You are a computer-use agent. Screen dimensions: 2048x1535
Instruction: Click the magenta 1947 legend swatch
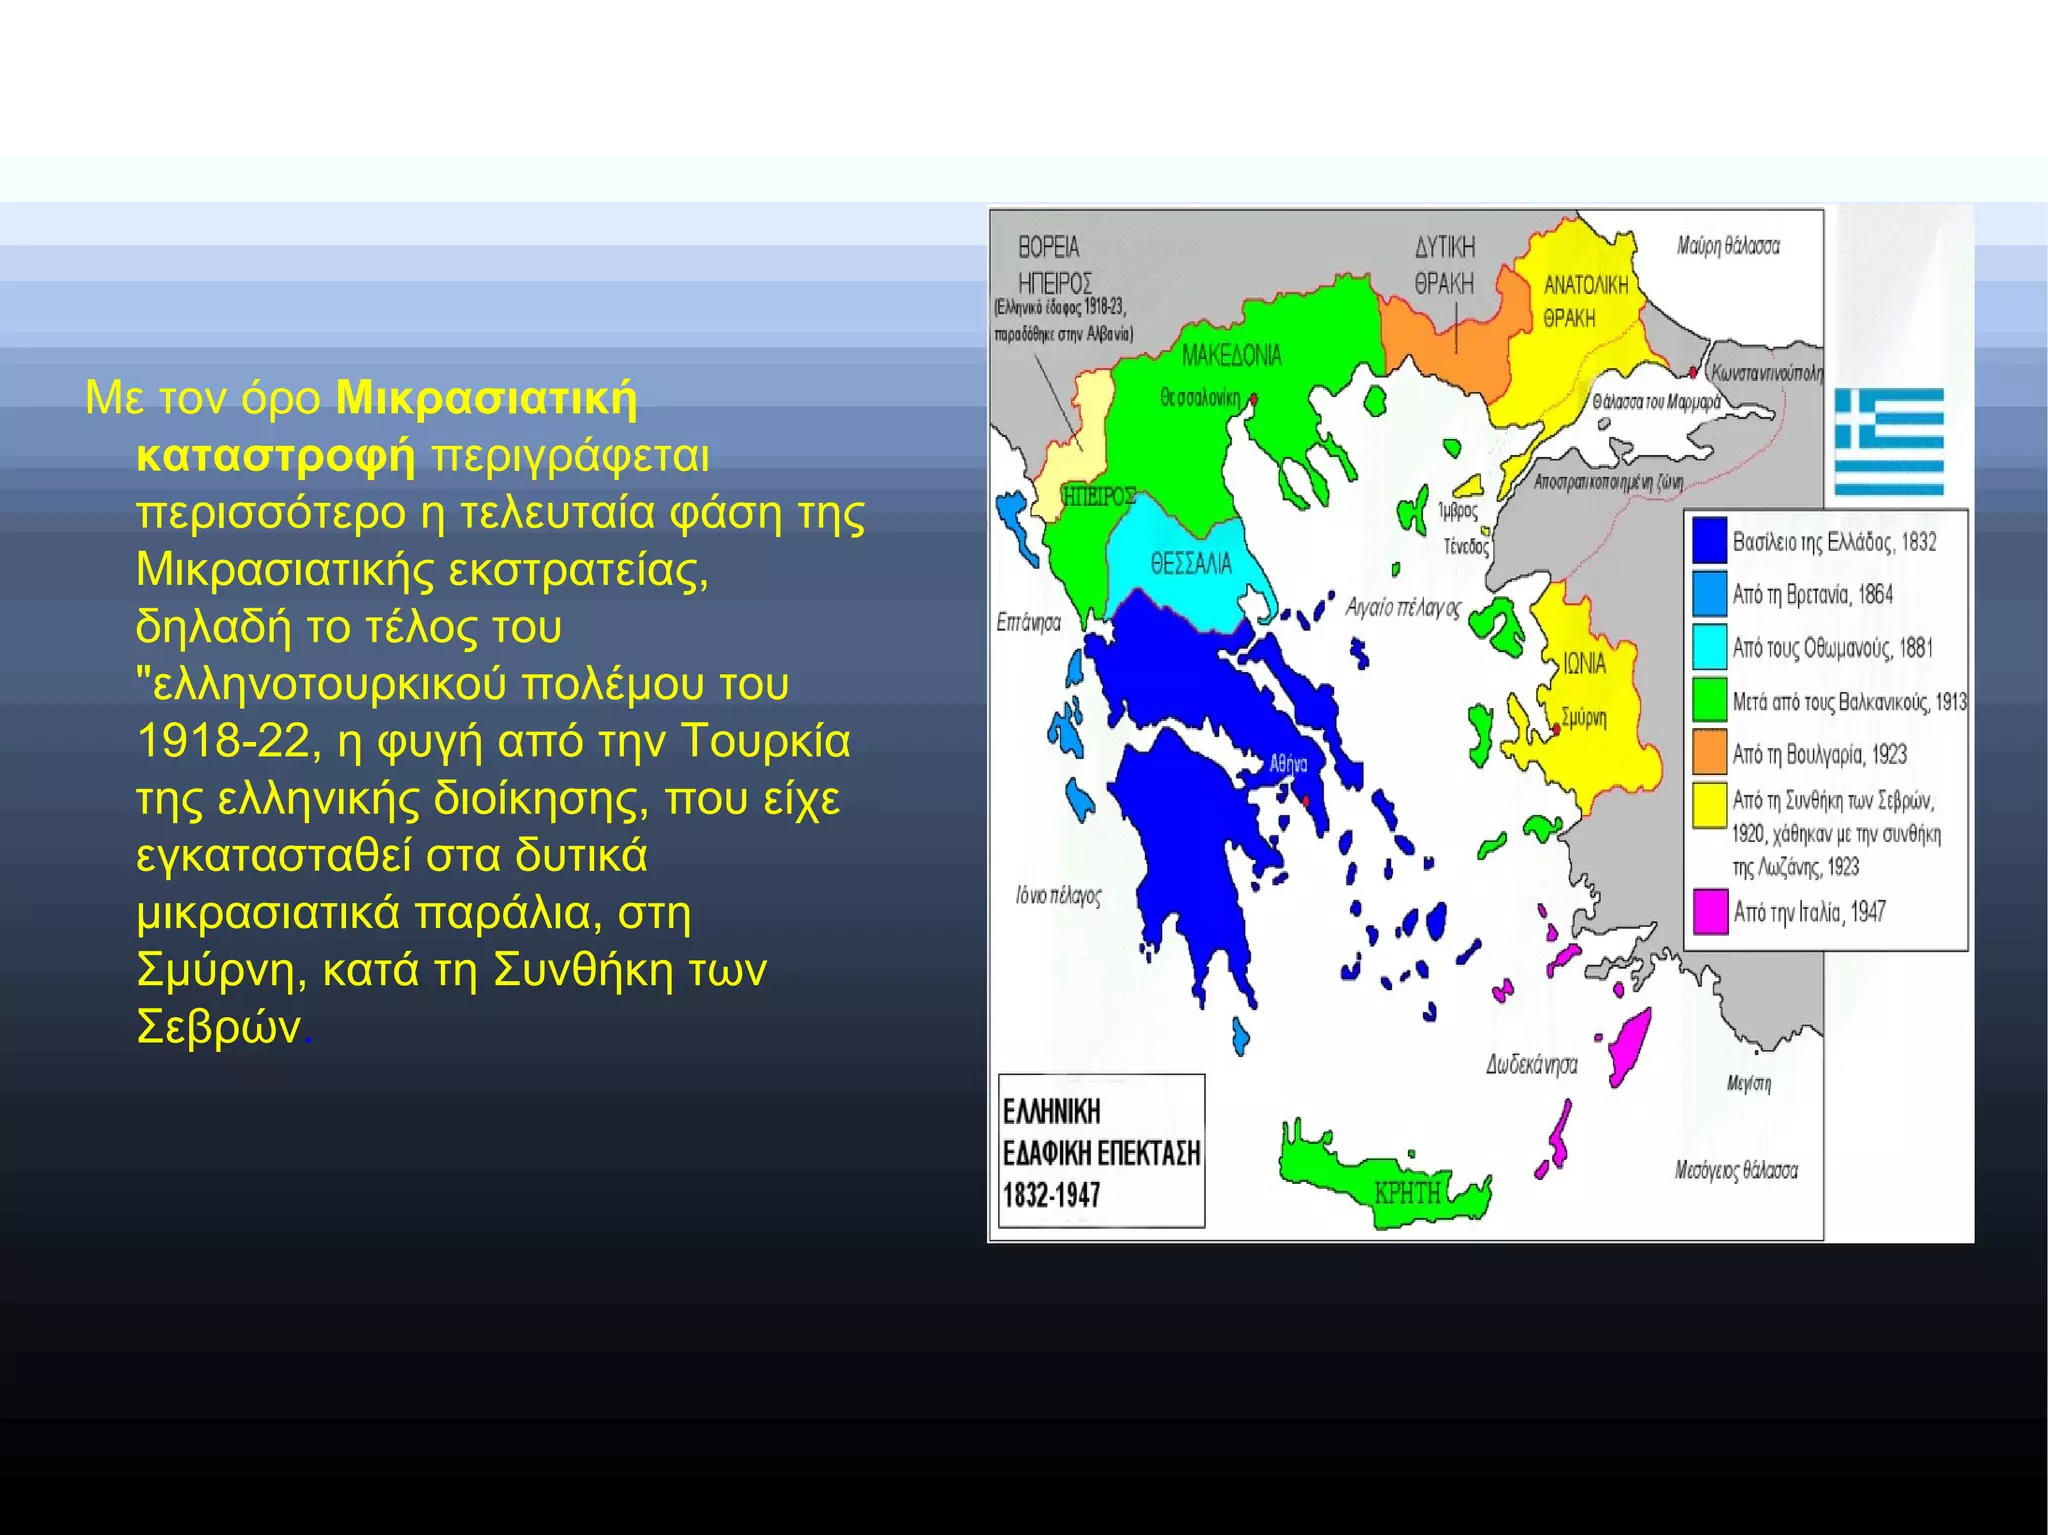coord(1709,911)
